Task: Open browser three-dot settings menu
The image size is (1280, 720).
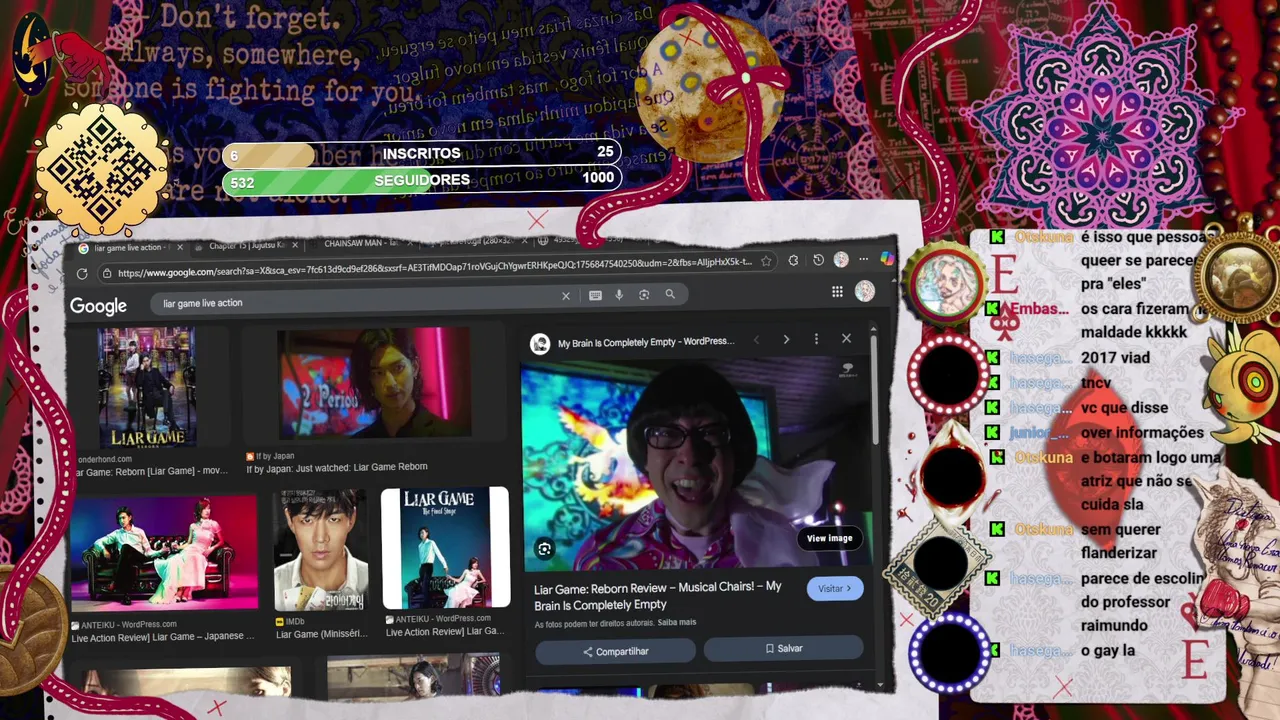Action: click(864, 259)
